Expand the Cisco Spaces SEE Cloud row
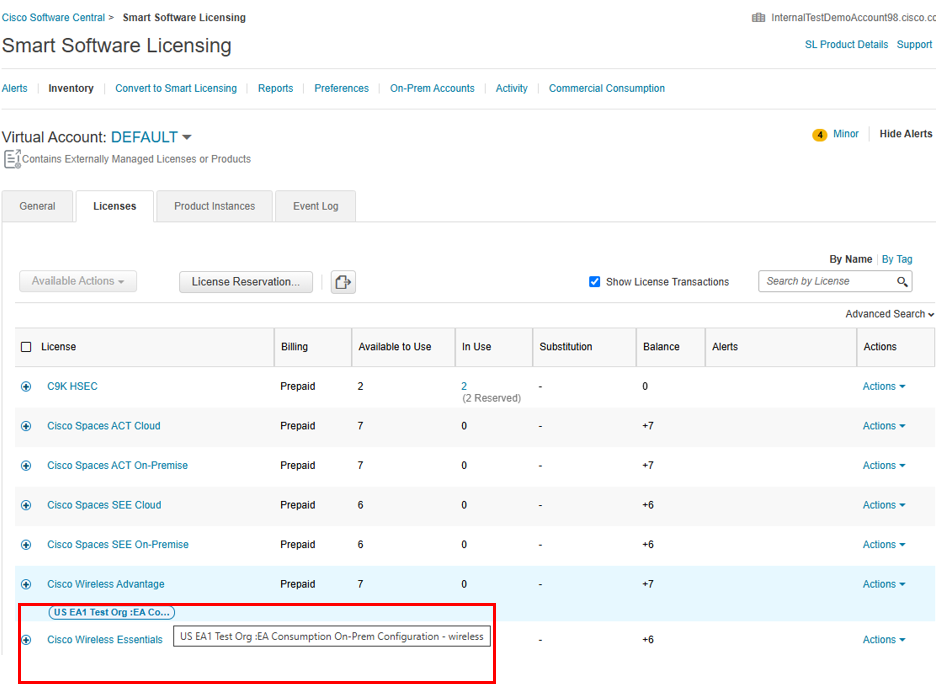936x684 pixels. (x=26, y=506)
